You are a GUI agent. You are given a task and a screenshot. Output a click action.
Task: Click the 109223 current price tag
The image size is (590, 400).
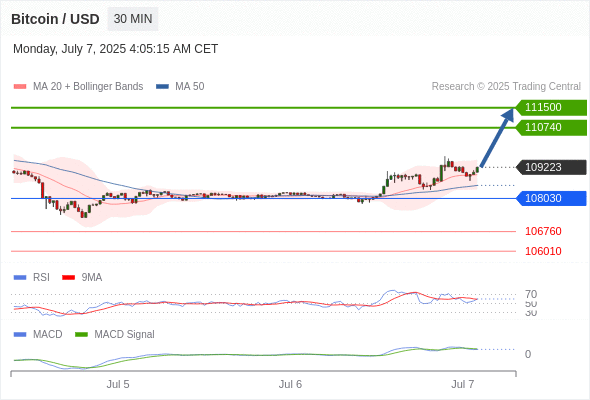tap(551, 167)
